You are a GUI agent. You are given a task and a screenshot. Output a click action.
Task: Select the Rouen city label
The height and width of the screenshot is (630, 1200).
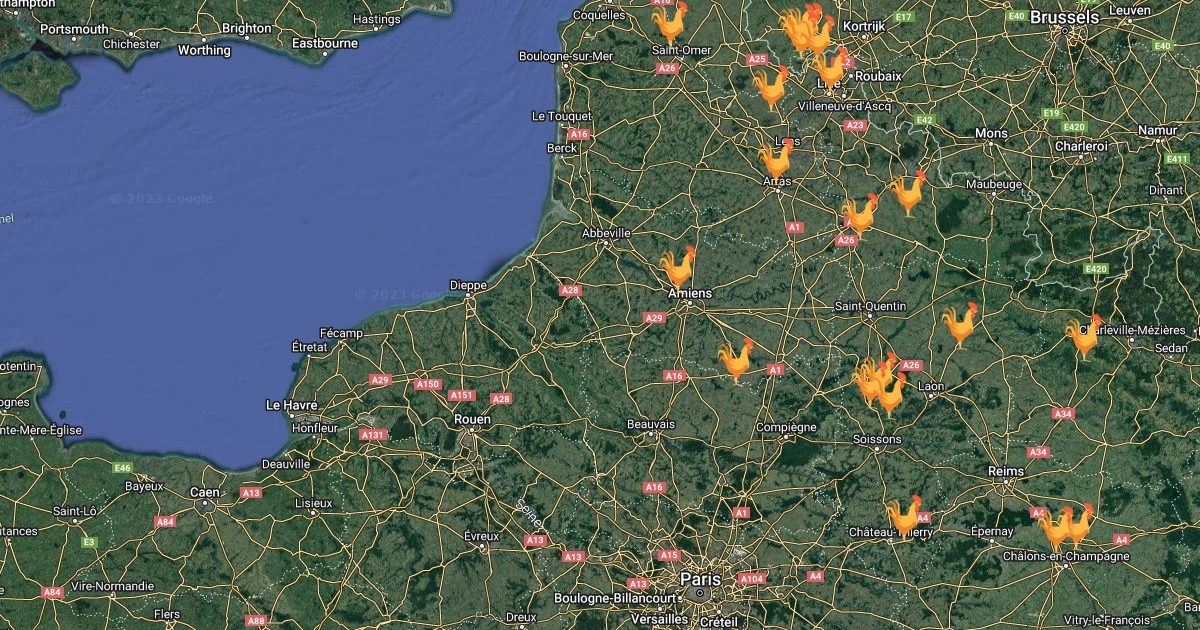click(472, 419)
